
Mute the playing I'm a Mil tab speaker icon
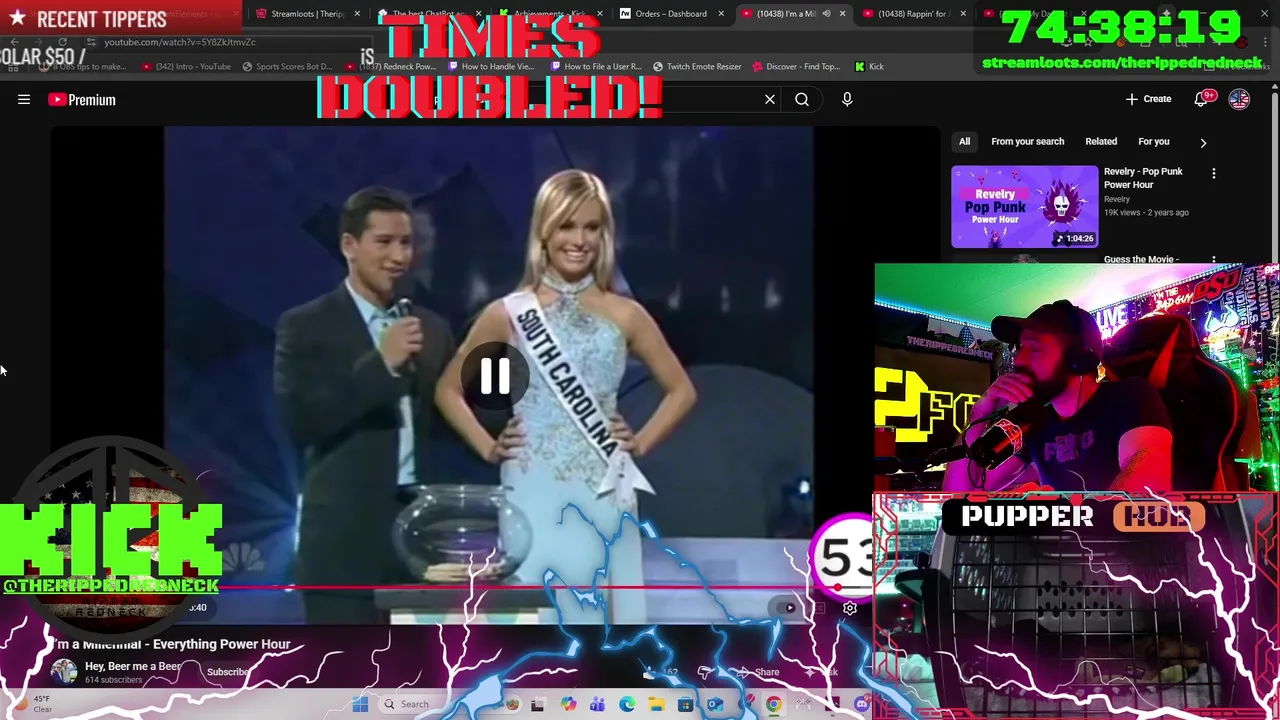tap(826, 14)
